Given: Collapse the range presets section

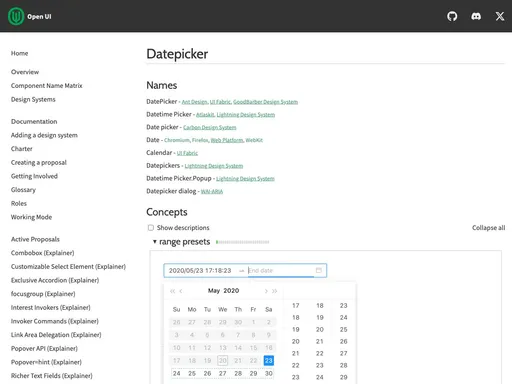Looking at the screenshot, I should point(155,242).
